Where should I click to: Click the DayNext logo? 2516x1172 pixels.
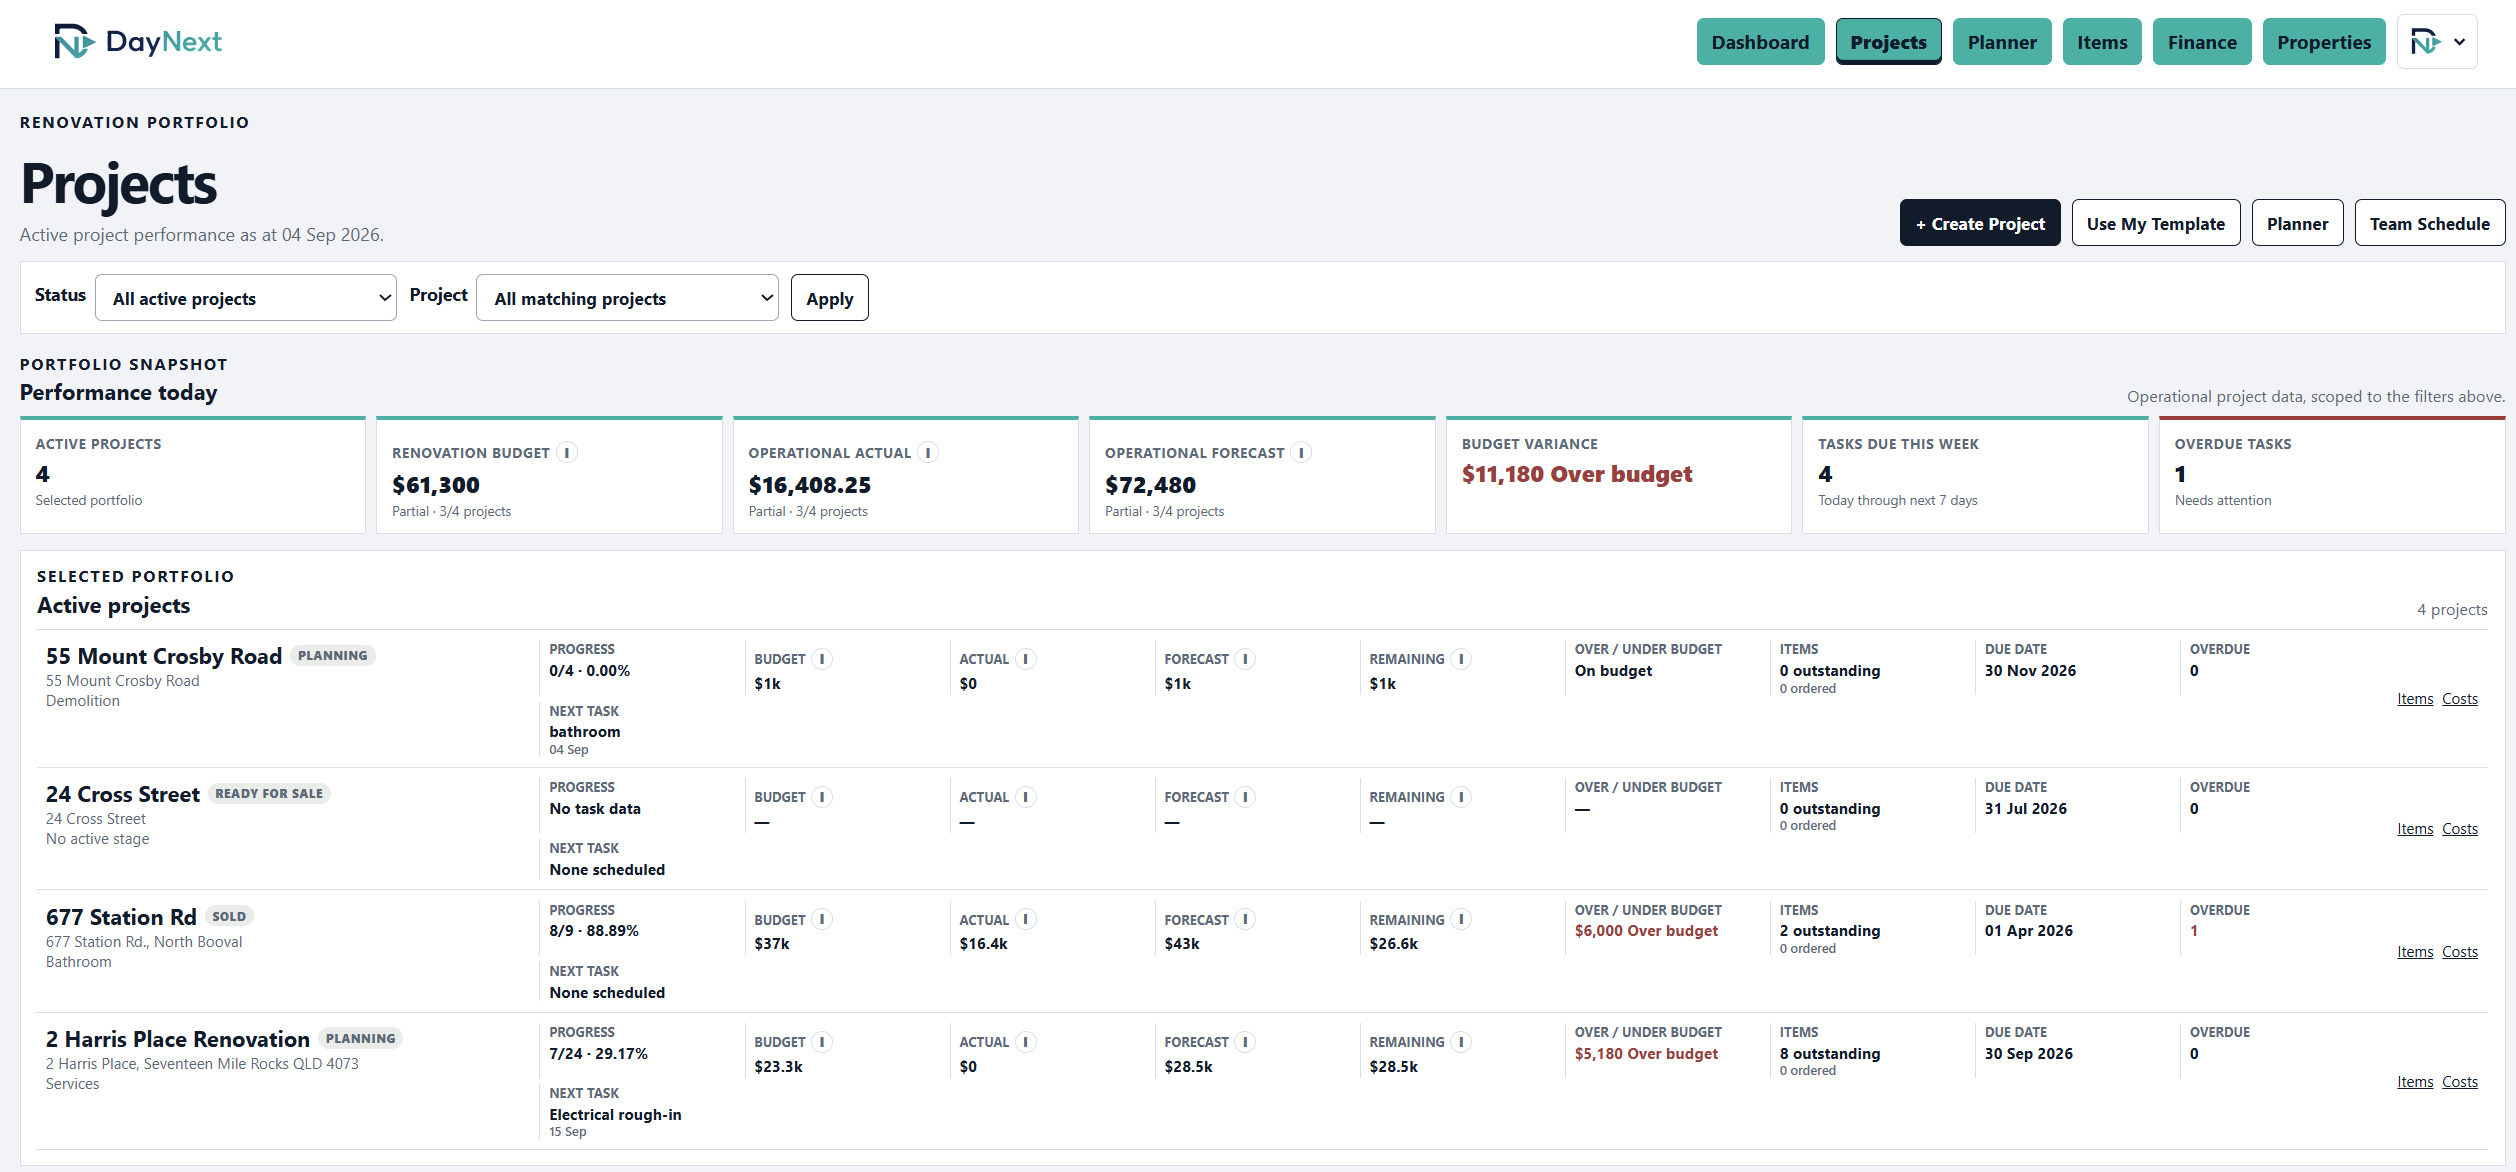138,42
